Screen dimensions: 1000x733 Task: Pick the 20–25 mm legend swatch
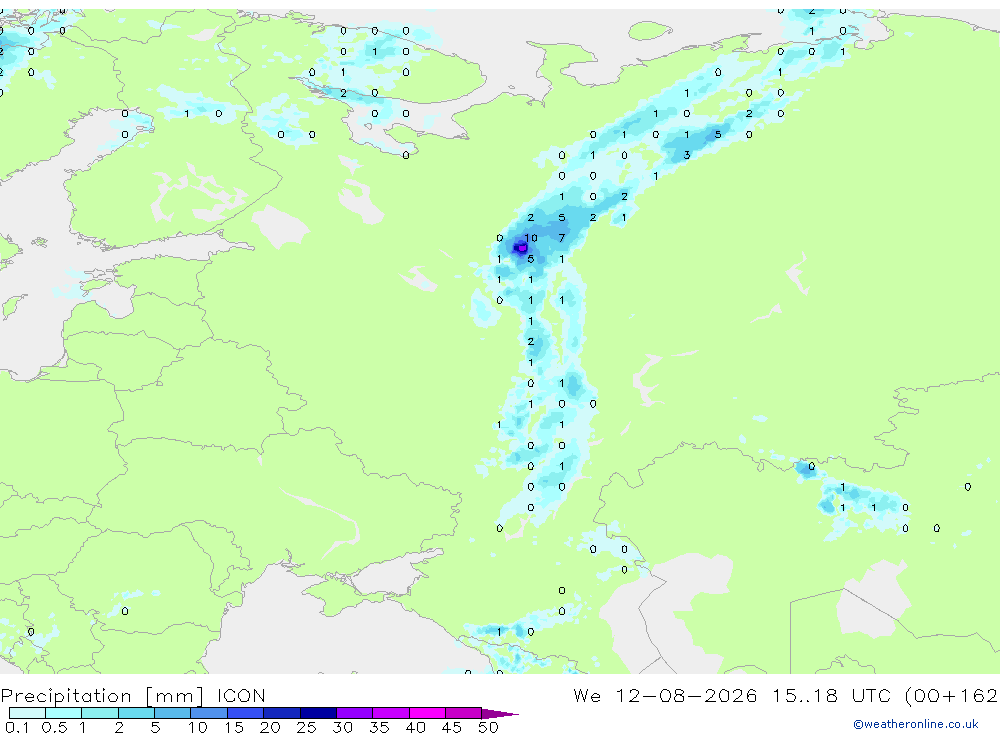282,713
